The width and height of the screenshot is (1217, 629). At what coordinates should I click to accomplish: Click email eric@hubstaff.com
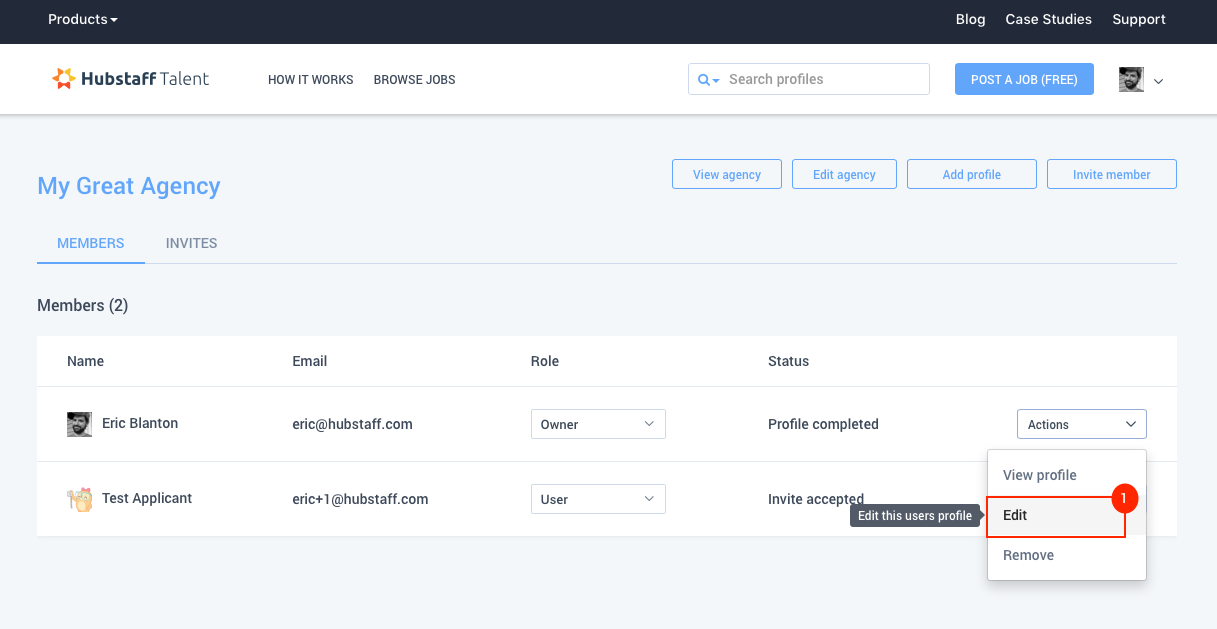[352, 424]
